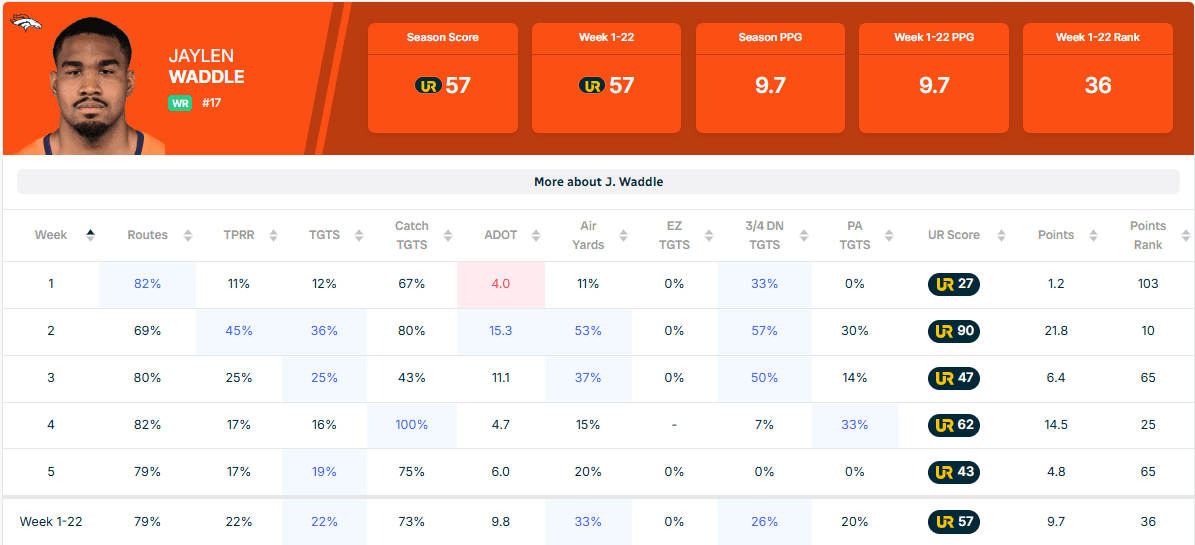
Task: Click UR logo in Season Score card
Action: click(x=428, y=85)
